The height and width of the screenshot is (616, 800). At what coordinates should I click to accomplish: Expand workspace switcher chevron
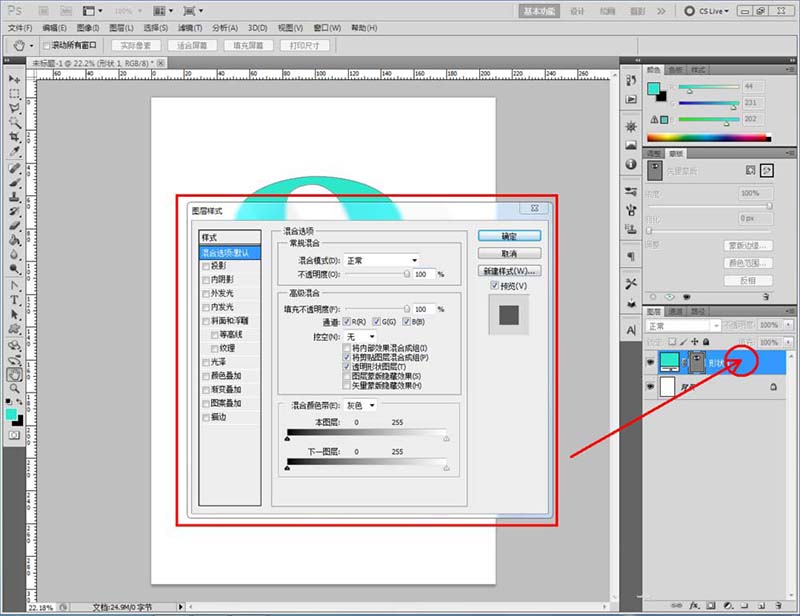pyautogui.click(x=661, y=11)
